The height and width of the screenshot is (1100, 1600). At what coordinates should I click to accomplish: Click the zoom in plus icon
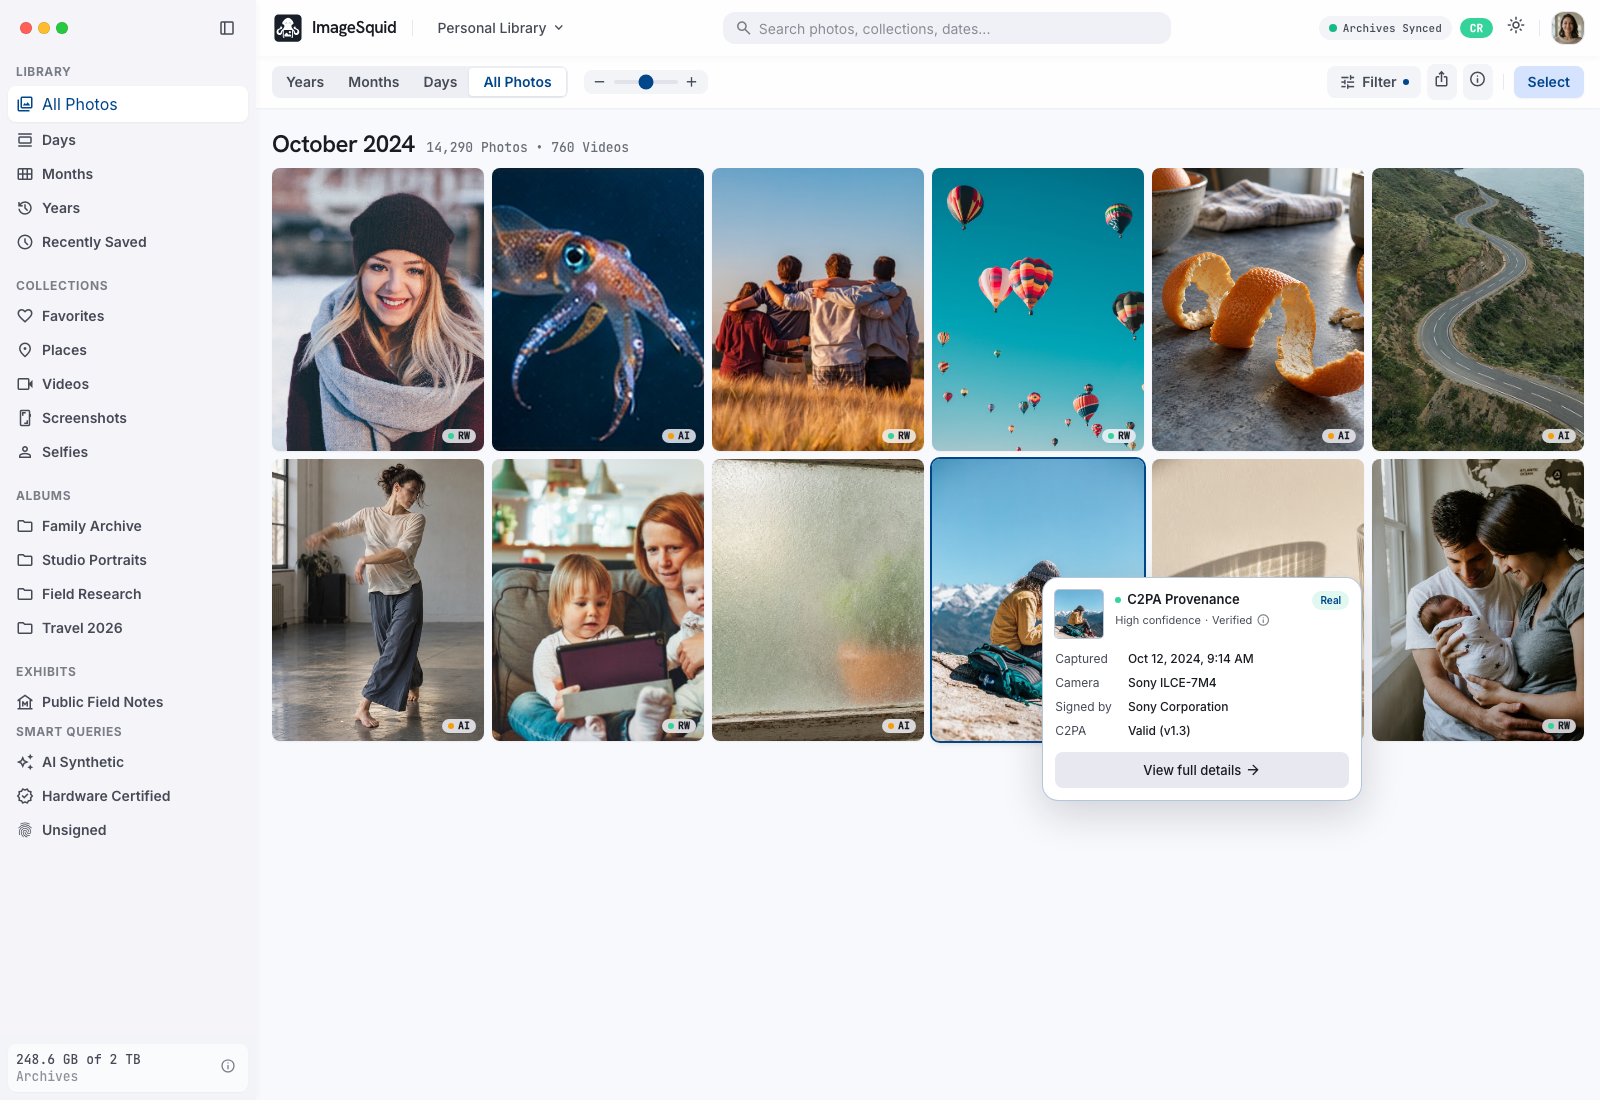point(691,82)
